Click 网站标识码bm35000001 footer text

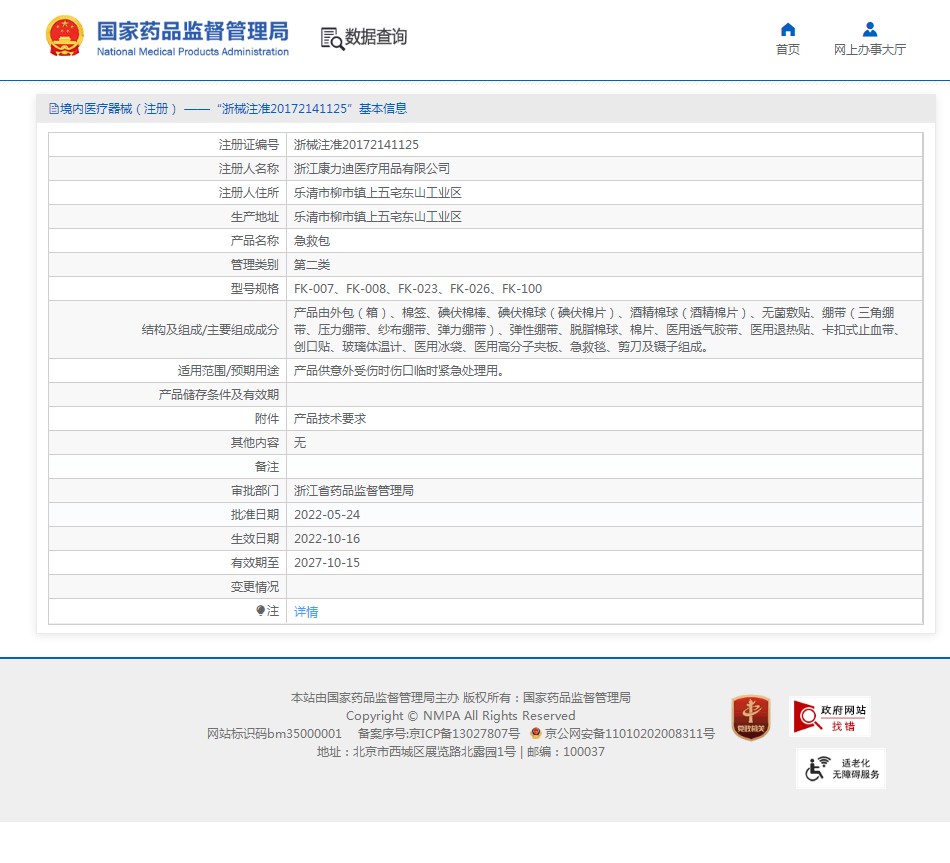coord(274,733)
